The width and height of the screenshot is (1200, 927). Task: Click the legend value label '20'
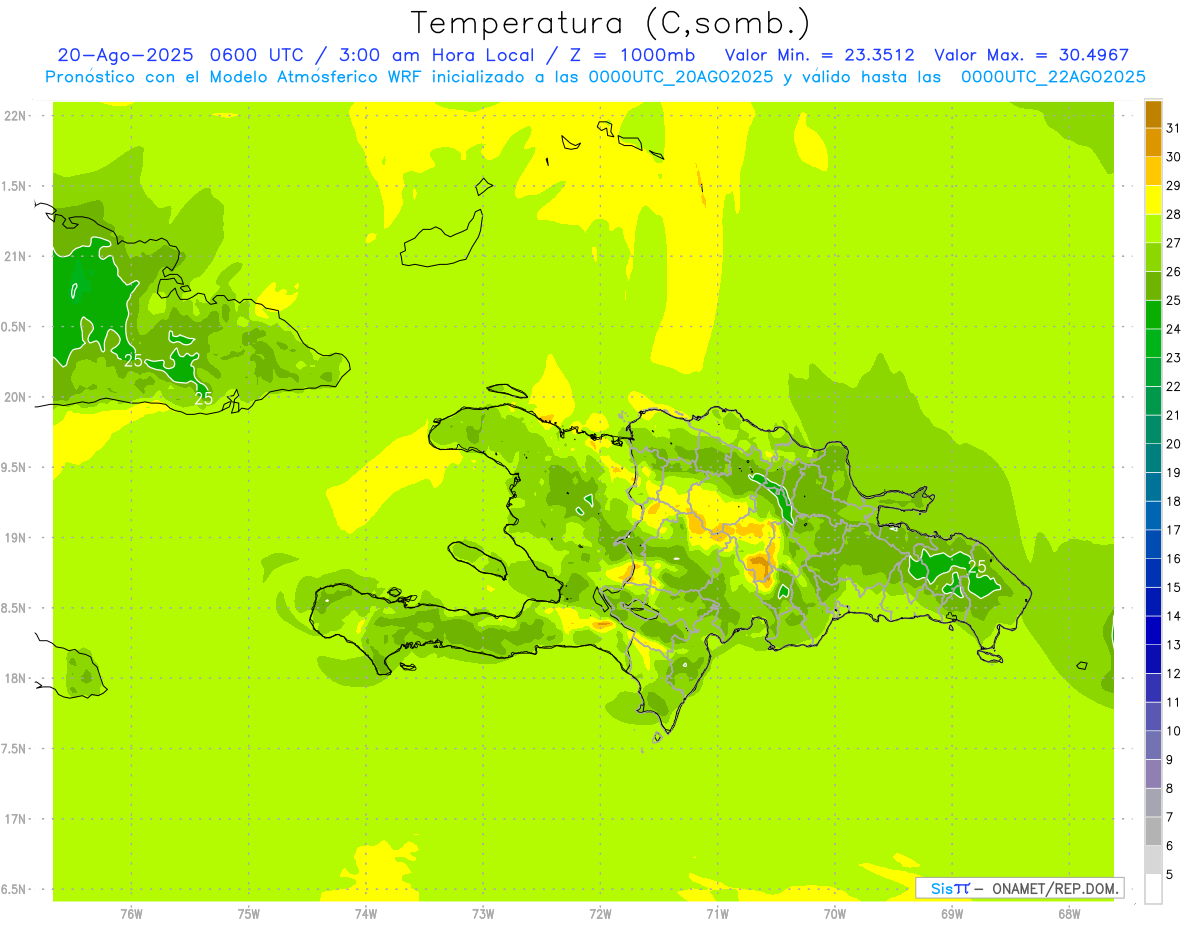1174,444
